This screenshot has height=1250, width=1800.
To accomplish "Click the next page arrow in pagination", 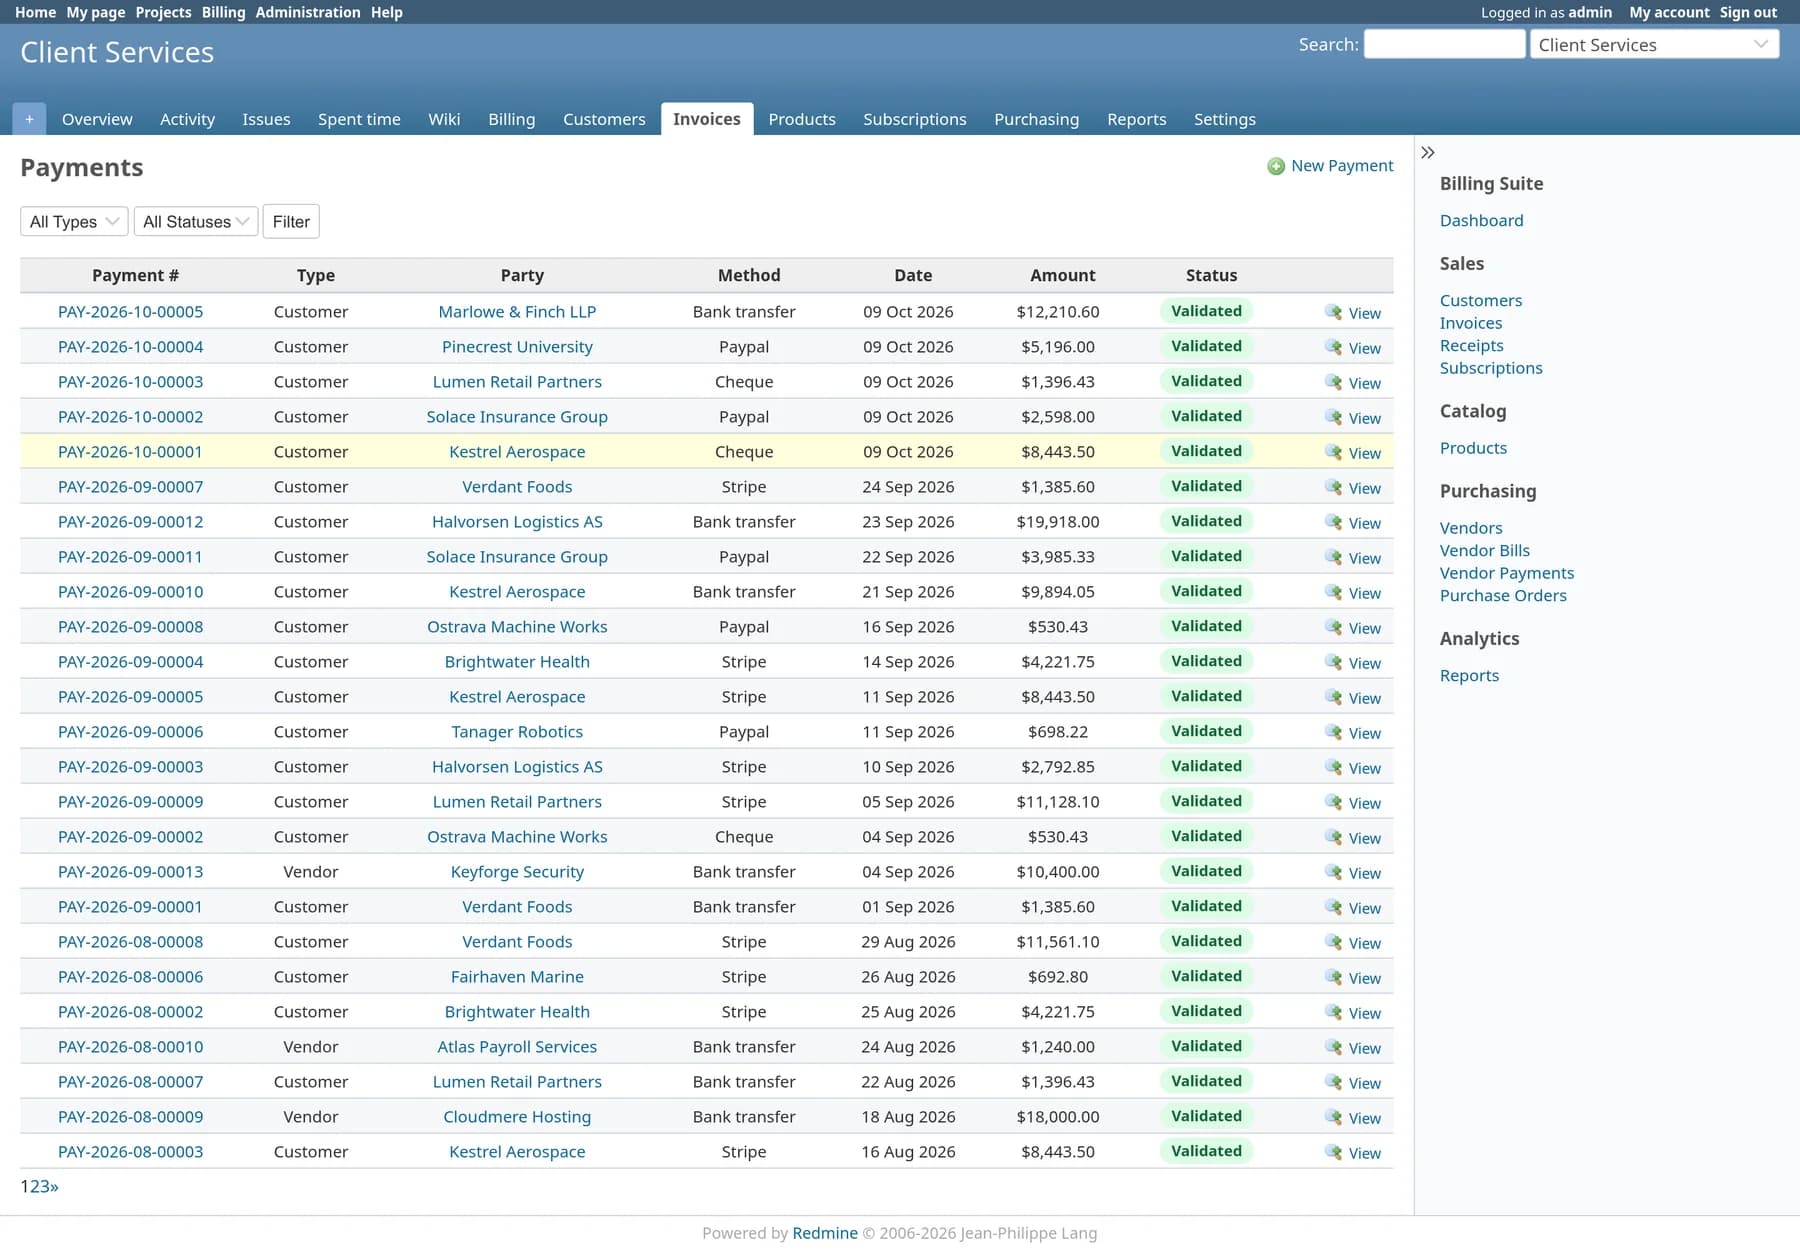I will point(54,1186).
